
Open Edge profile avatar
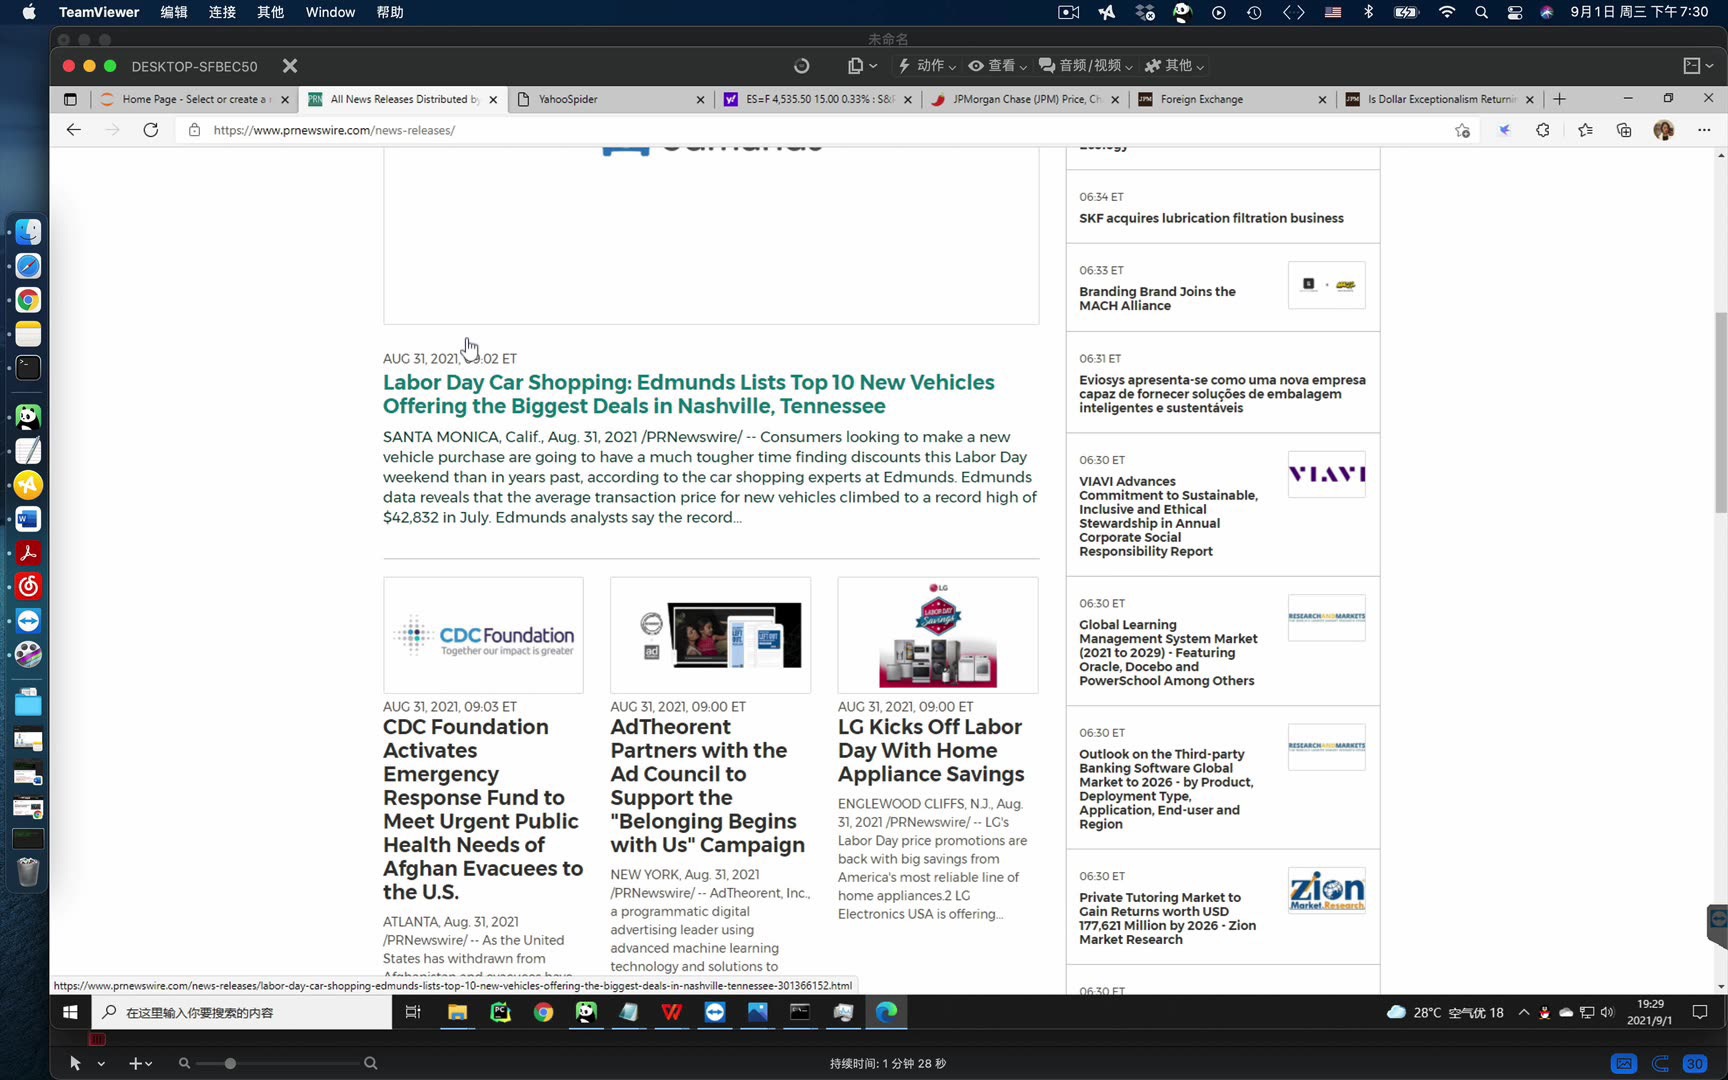[1664, 130]
